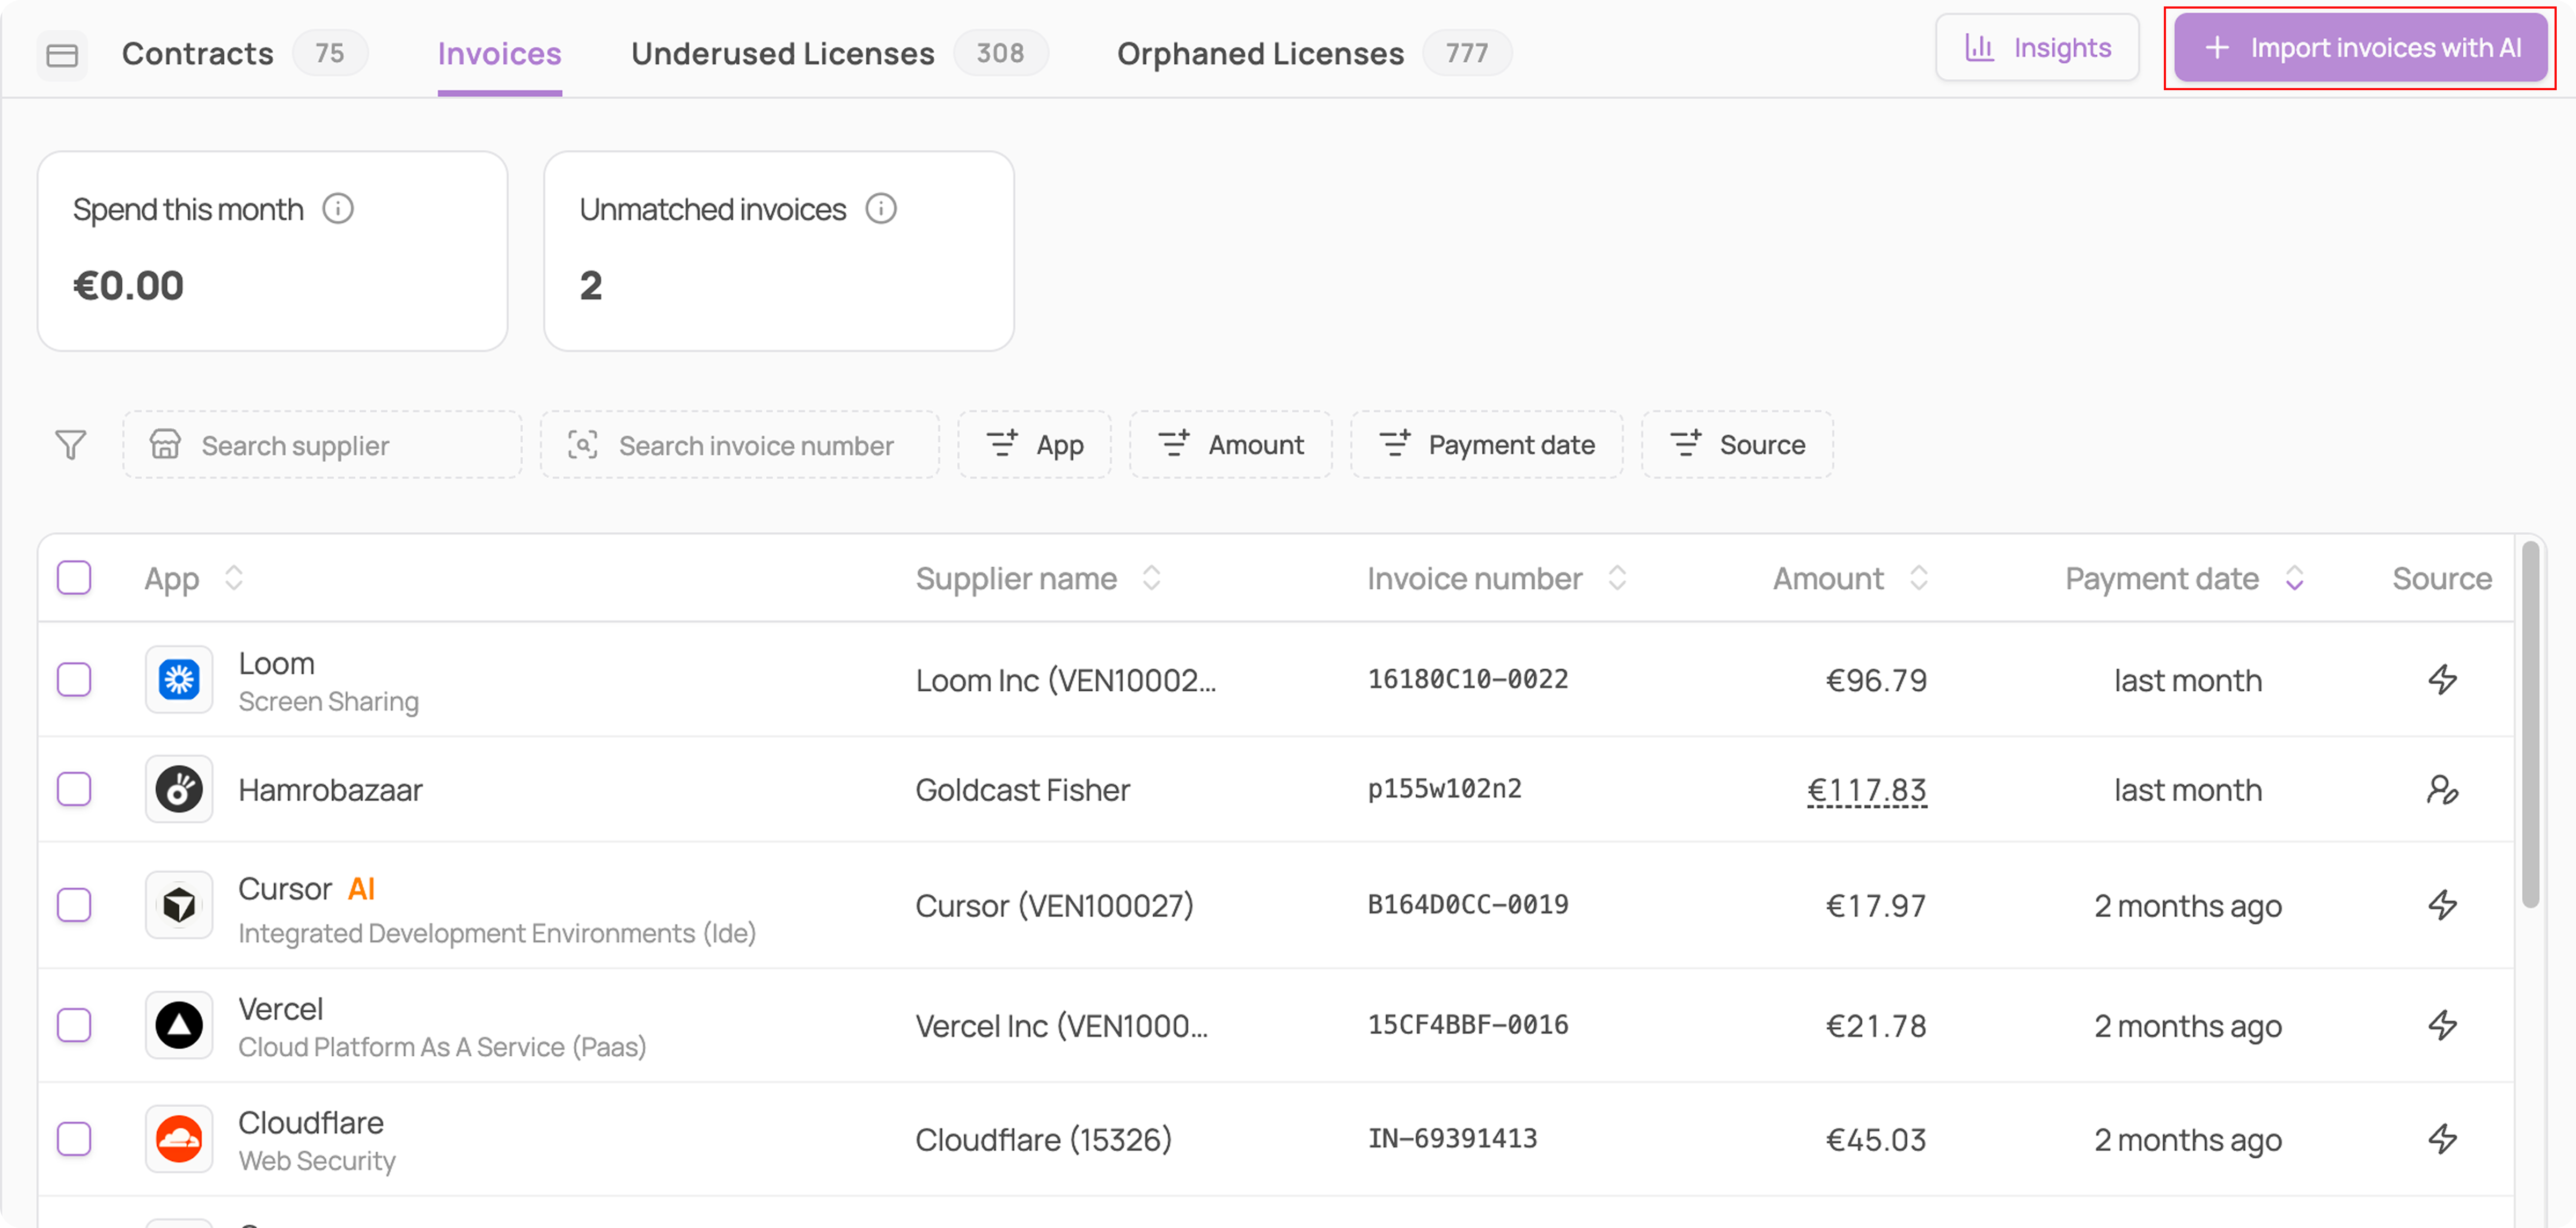Sort table by Supplier name column
The width and height of the screenshot is (2576, 1228).
click(x=1152, y=578)
